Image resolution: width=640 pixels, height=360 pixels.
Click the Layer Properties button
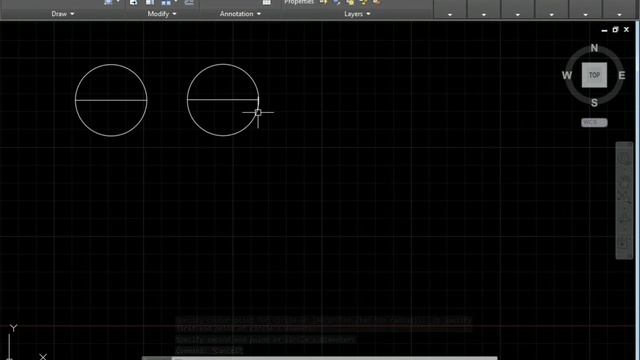click(x=298, y=2)
